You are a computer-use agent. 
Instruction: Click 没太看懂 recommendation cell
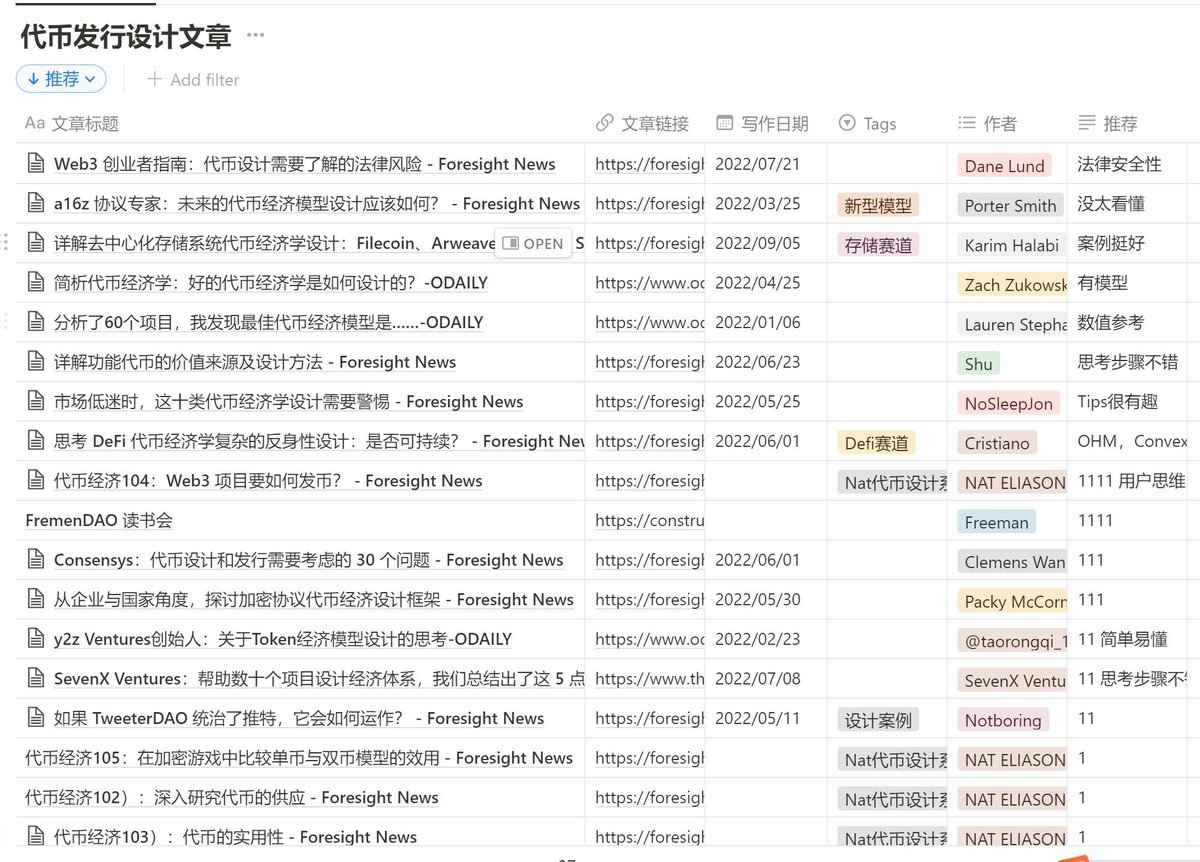tap(1127, 204)
